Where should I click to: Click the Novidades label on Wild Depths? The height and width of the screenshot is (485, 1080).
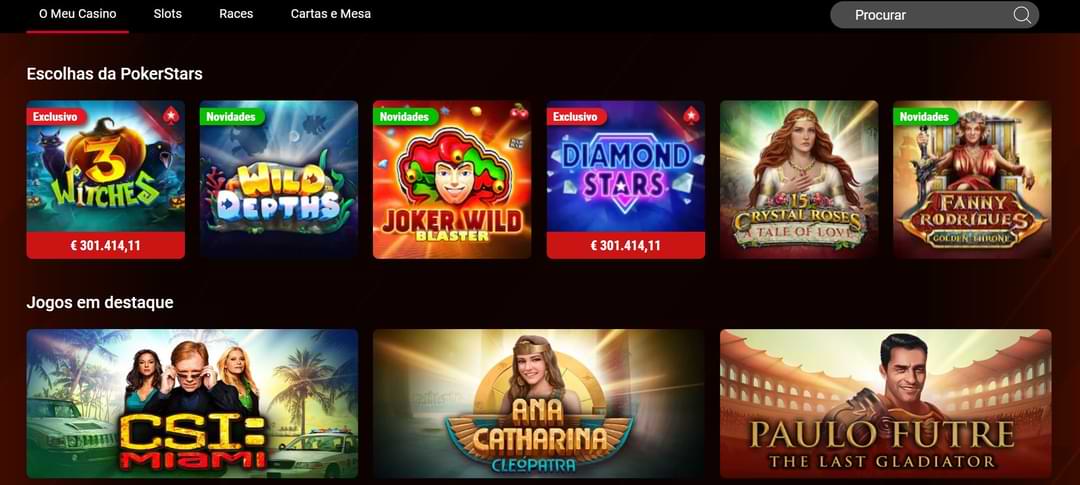[230, 116]
